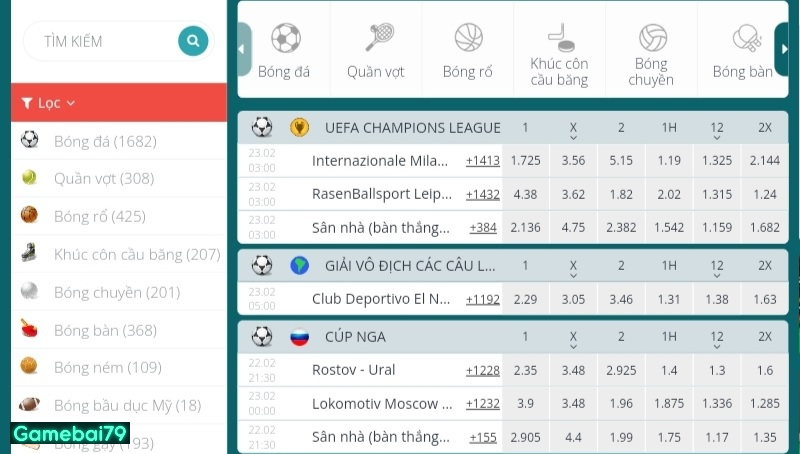Image resolution: width=800 pixels, height=454 pixels.
Task: Select the Bóng chuyền volleyball icon in carousel
Action: (x=652, y=38)
